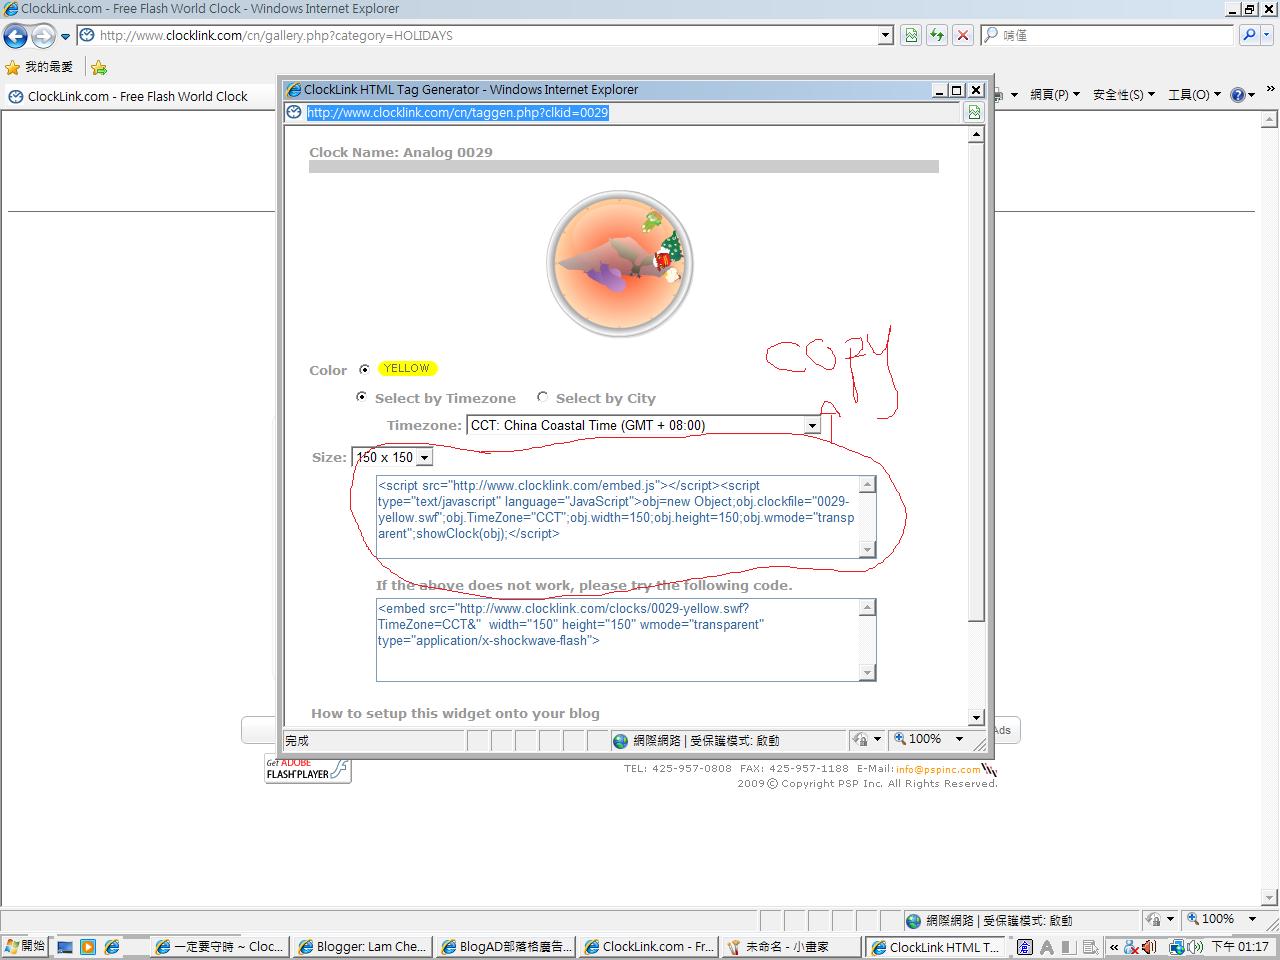The width and height of the screenshot is (1280, 960).
Task: Click the Get Adobe Flash Player badge
Action: 308,768
